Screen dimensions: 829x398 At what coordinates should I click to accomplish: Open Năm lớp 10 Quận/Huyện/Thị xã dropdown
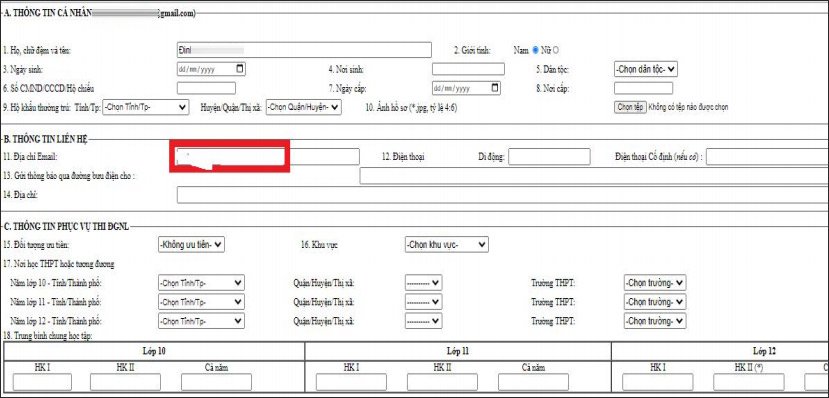(x=423, y=283)
